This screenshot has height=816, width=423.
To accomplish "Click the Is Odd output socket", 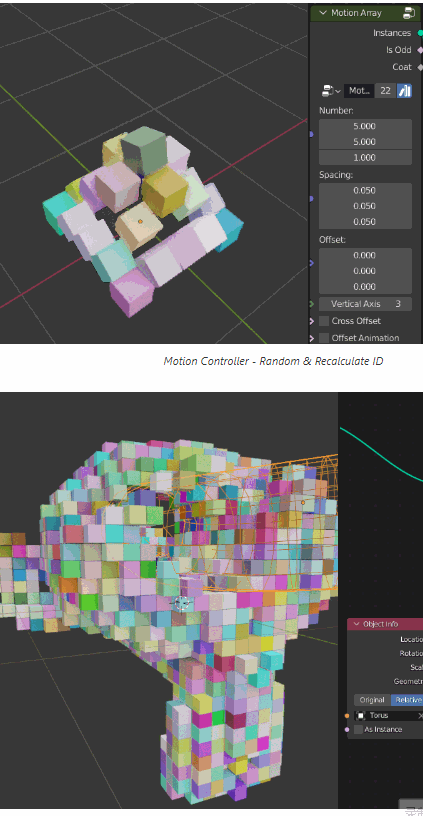I will (420, 50).
